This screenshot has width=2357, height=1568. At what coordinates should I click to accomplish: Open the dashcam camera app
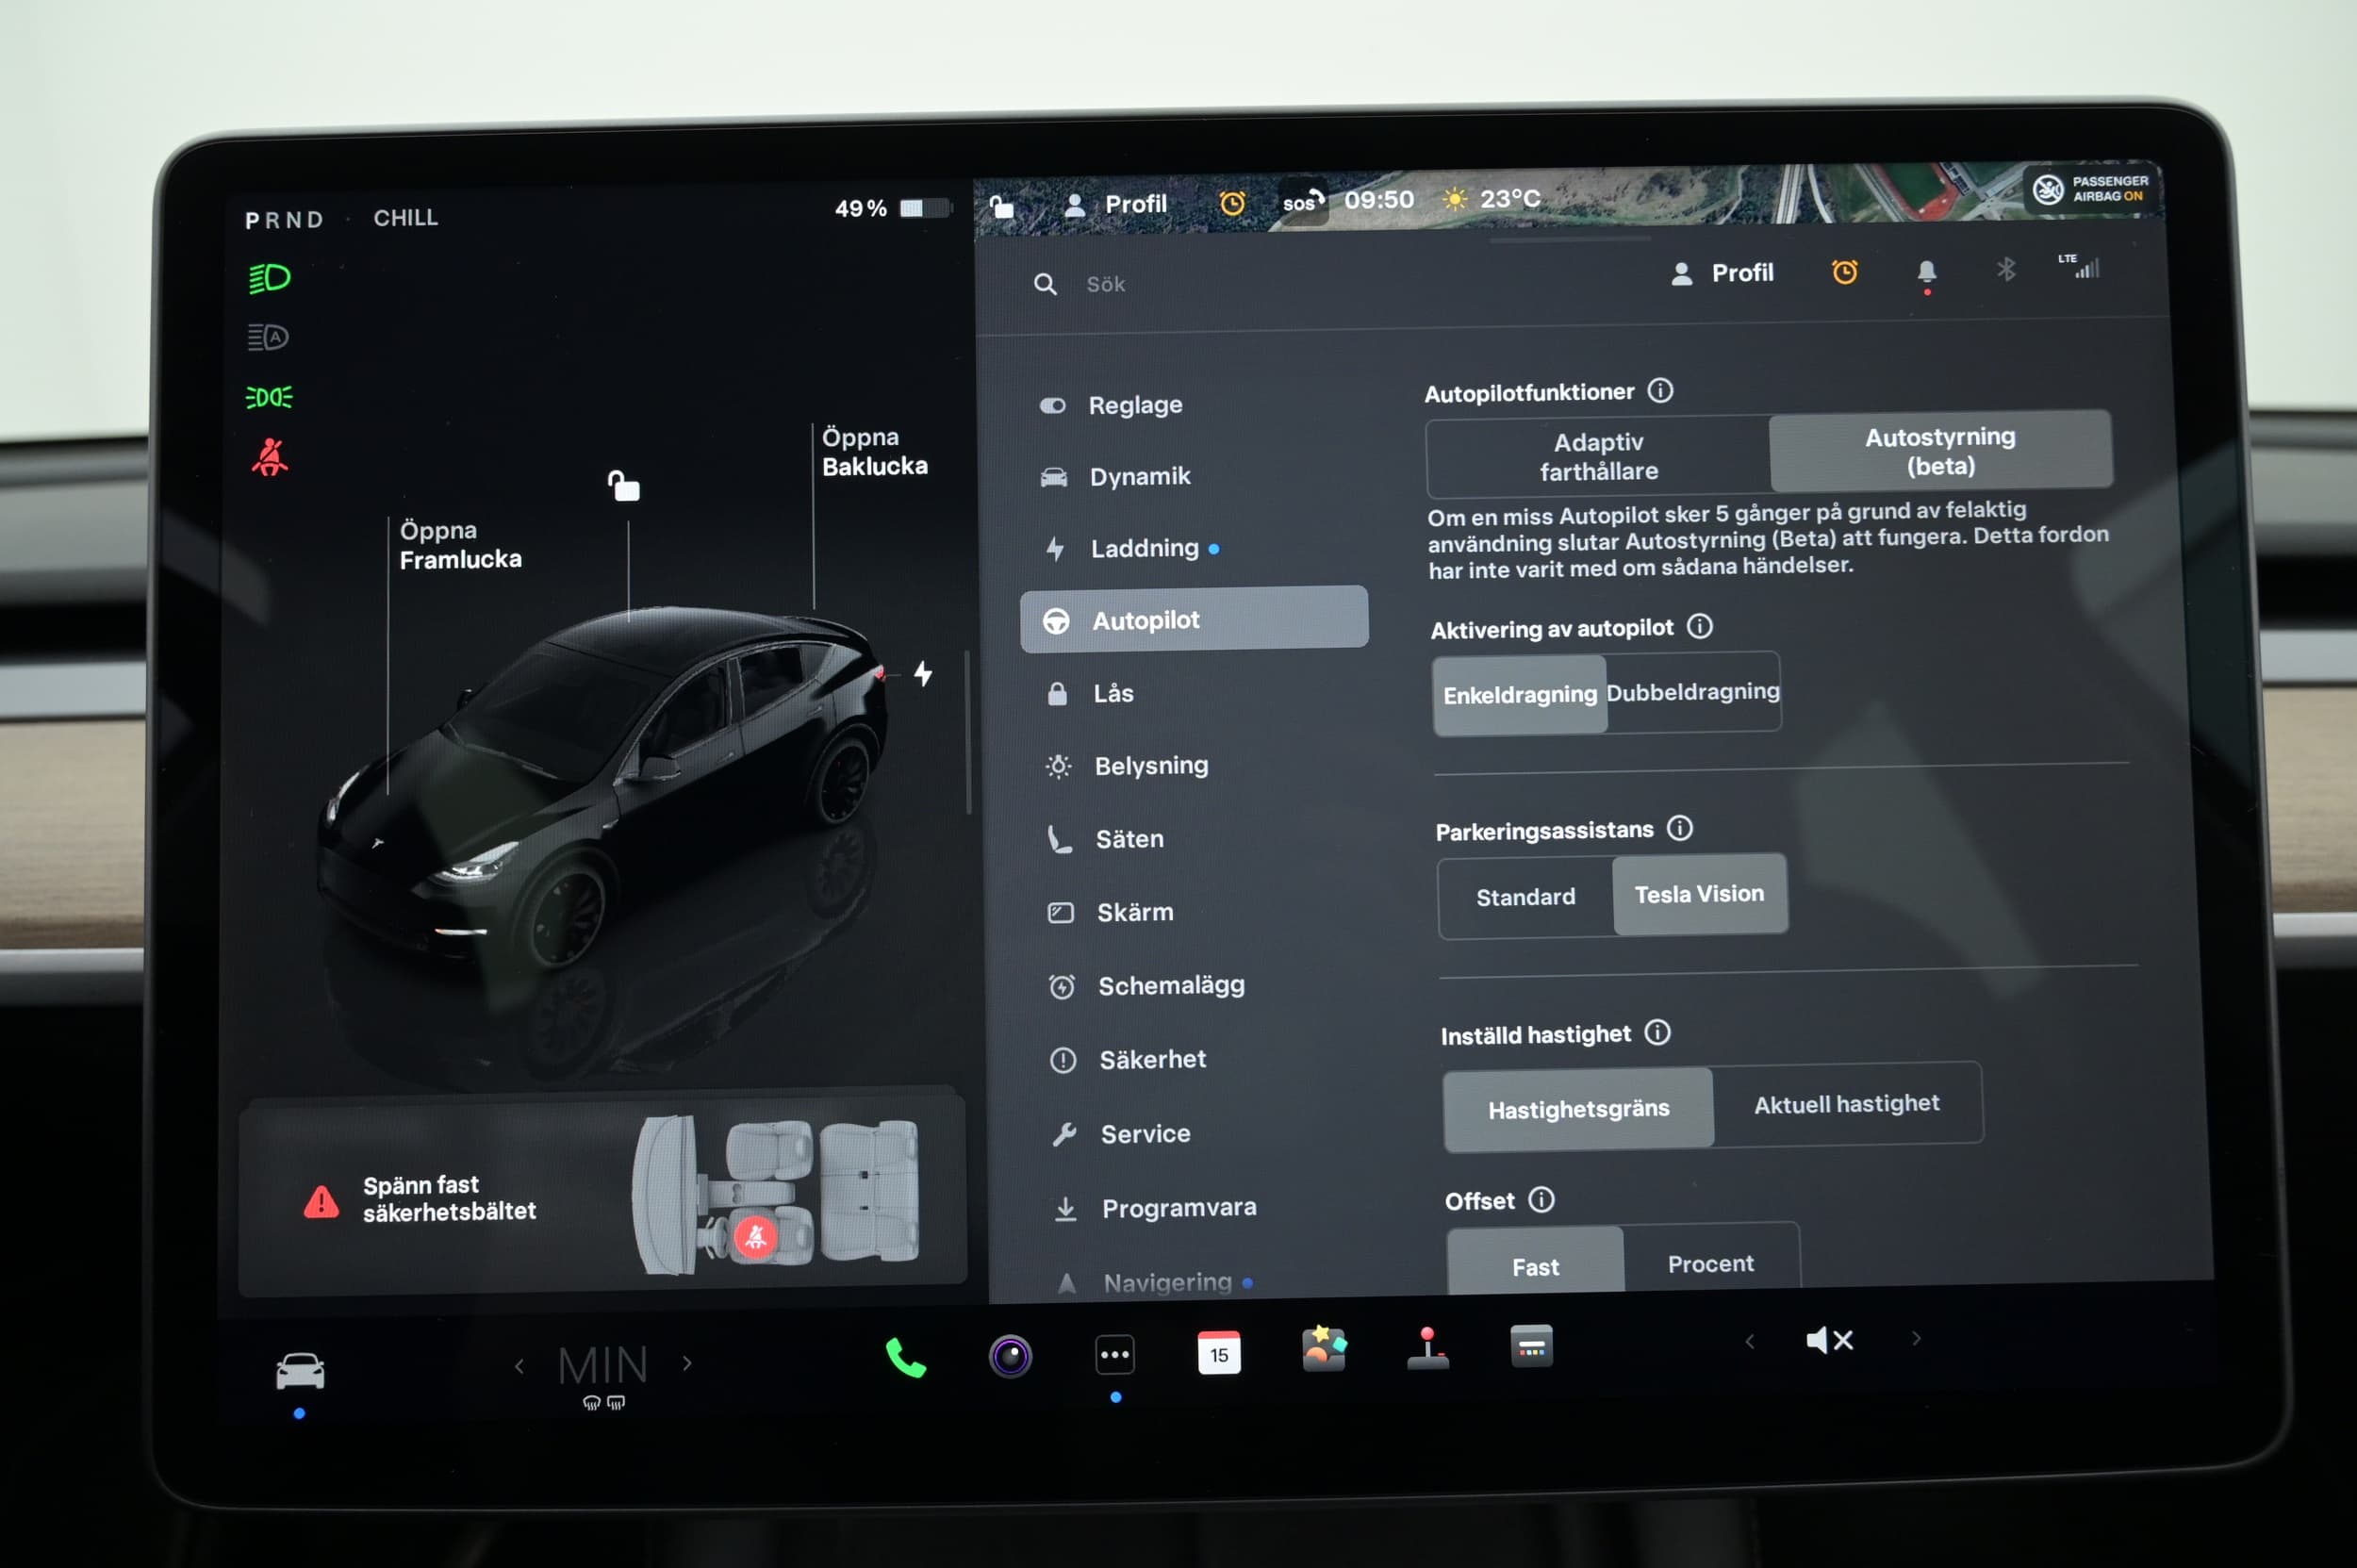point(1010,1356)
